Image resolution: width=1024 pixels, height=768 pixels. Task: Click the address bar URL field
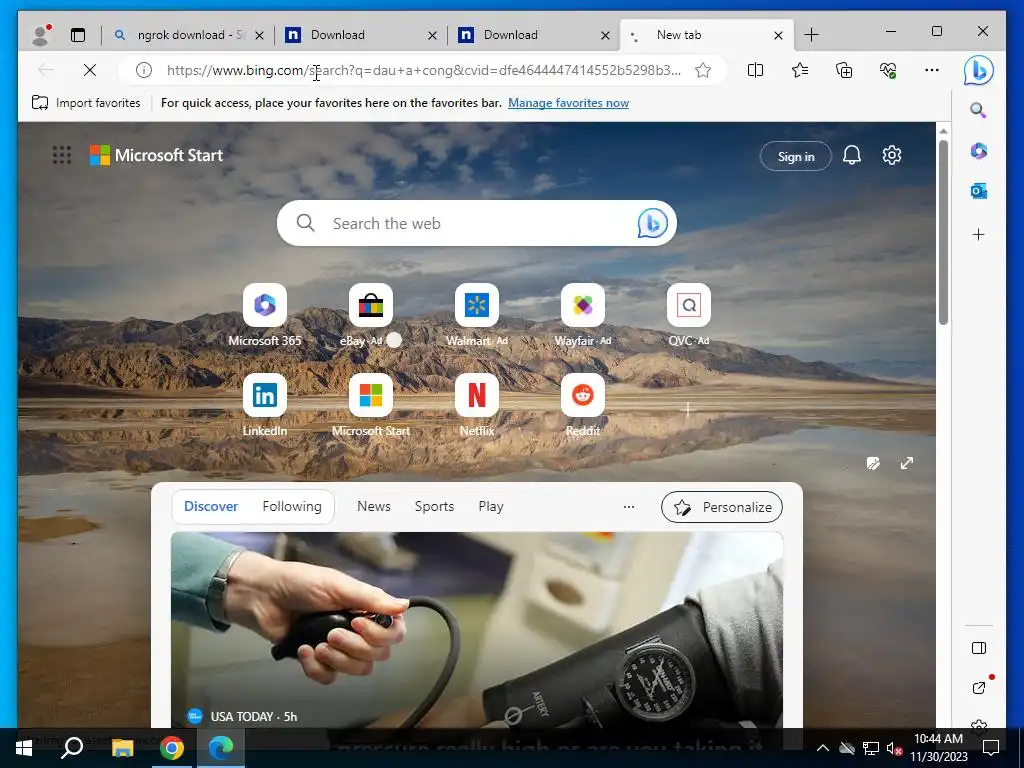(423, 70)
